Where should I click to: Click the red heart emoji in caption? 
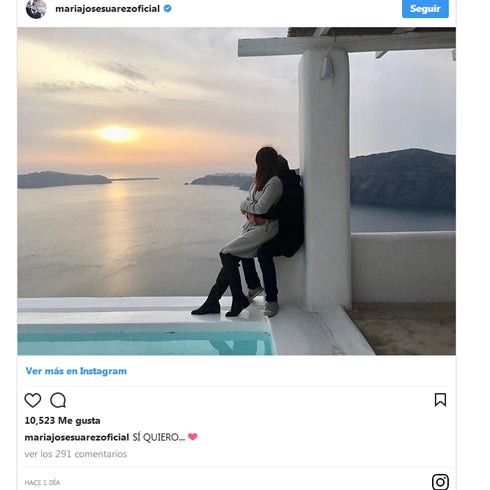coord(193,437)
